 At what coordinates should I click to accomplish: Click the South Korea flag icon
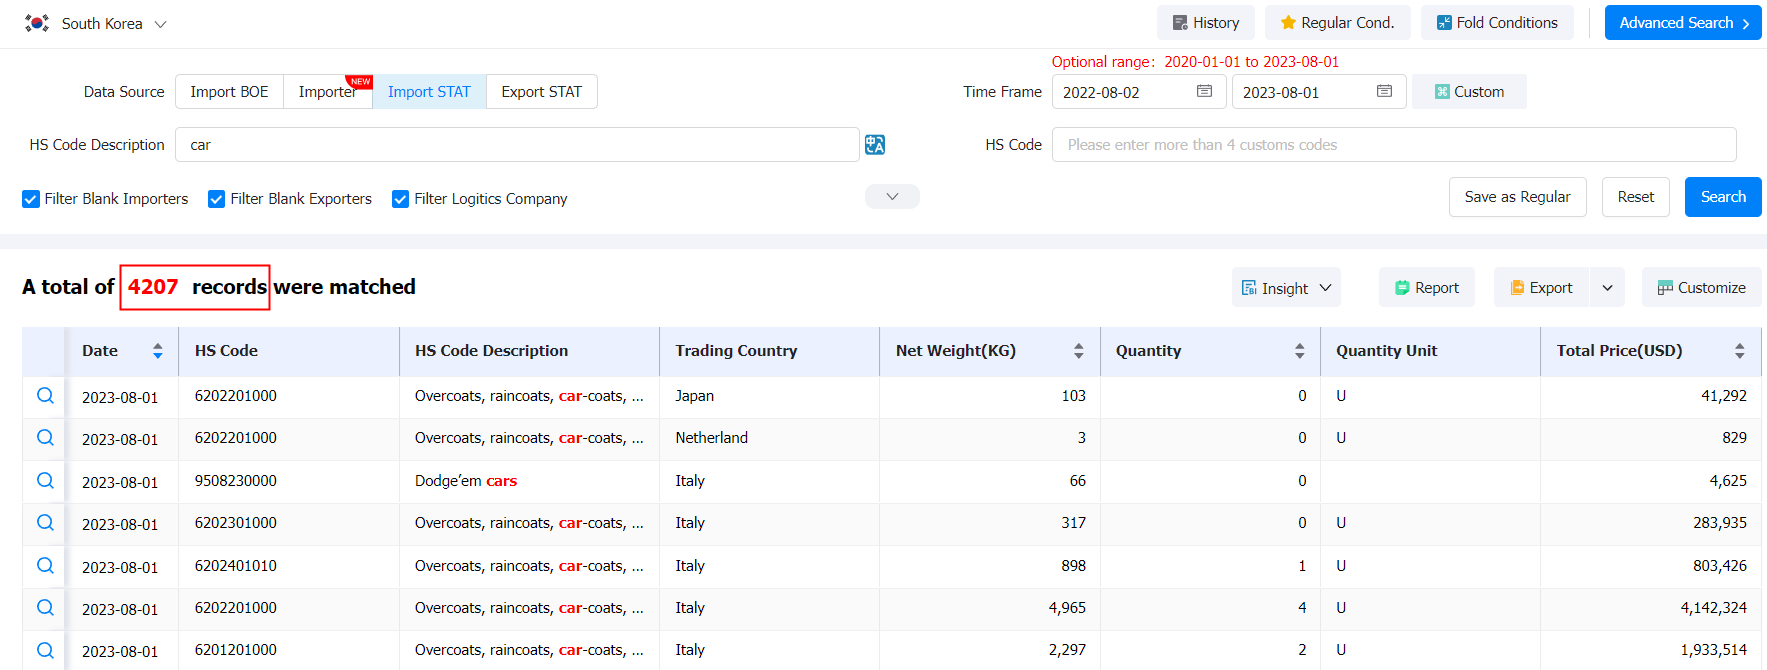pos(37,23)
